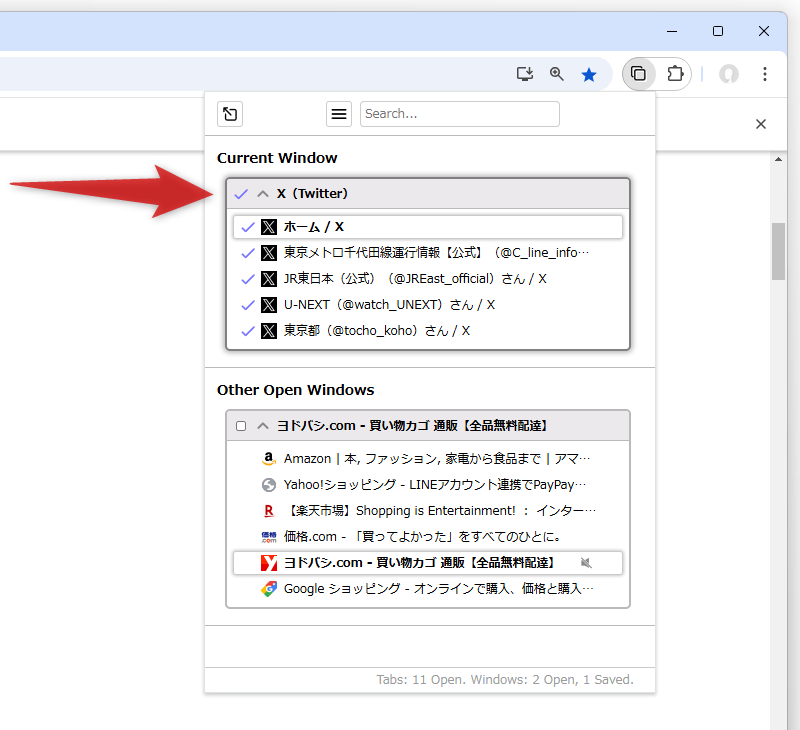Image resolution: width=800 pixels, height=730 pixels.
Task: Open Chrome three-dot menu
Action: click(764, 74)
